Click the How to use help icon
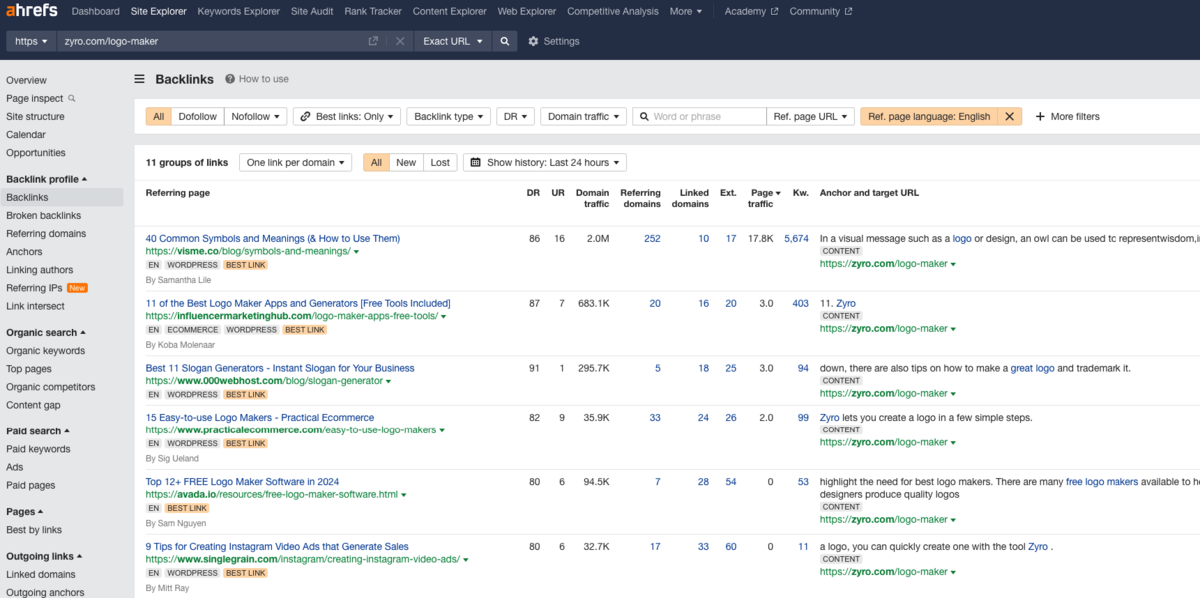The width and height of the screenshot is (1200, 598). (230, 79)
